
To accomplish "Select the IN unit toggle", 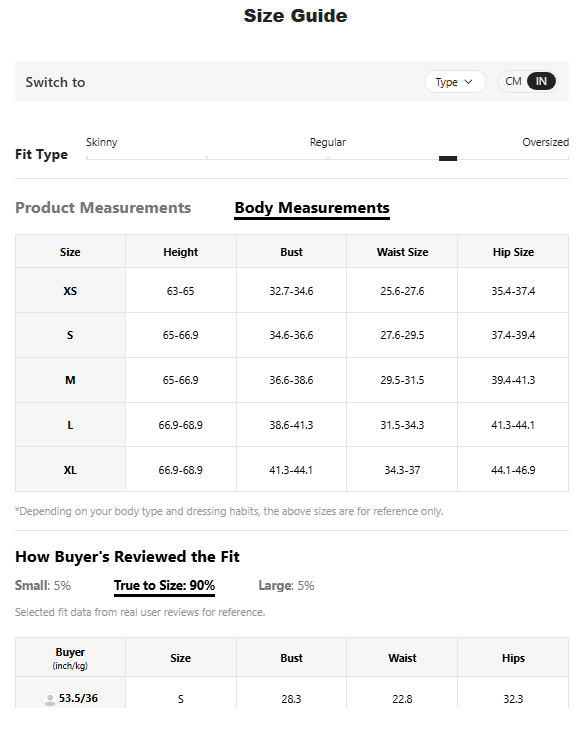I will pyautogui.click(x=541, y=81).
